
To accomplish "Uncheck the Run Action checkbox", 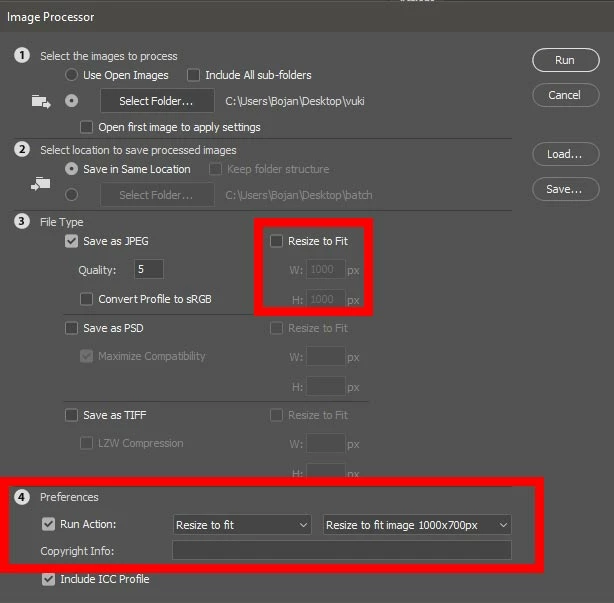I will [48, 524].
